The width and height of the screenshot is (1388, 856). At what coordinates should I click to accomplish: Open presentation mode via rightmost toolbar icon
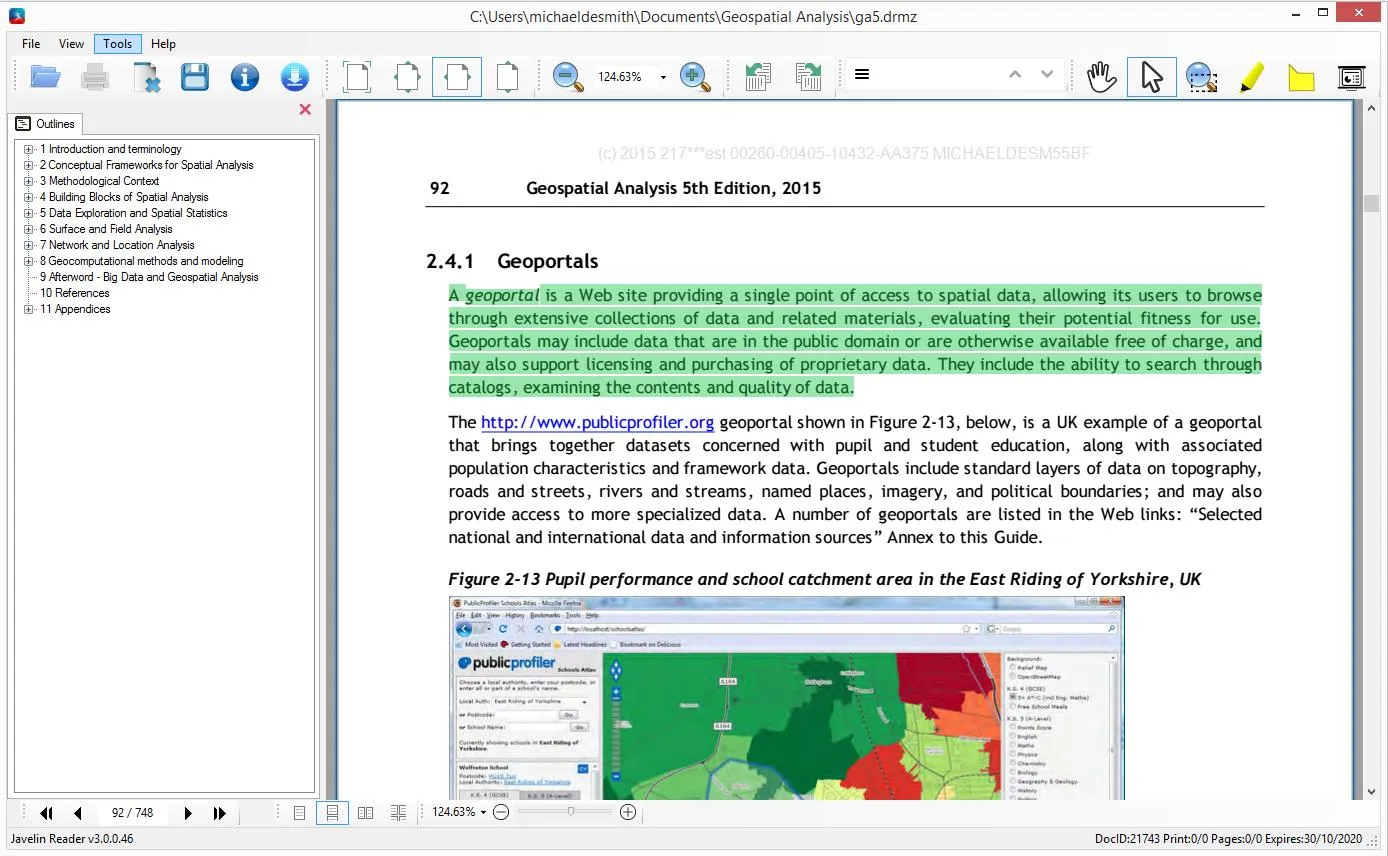point(1352,76)
